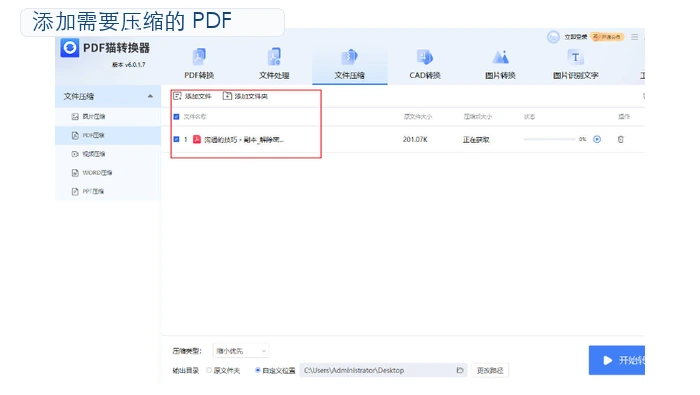Viewport: 700px width, 395px height.
Task: Click the output path input field
Action: 383,370
